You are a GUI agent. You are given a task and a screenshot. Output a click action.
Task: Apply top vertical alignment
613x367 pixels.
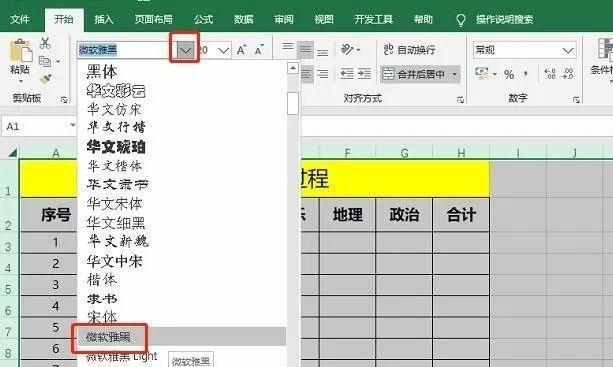(288, 47)
